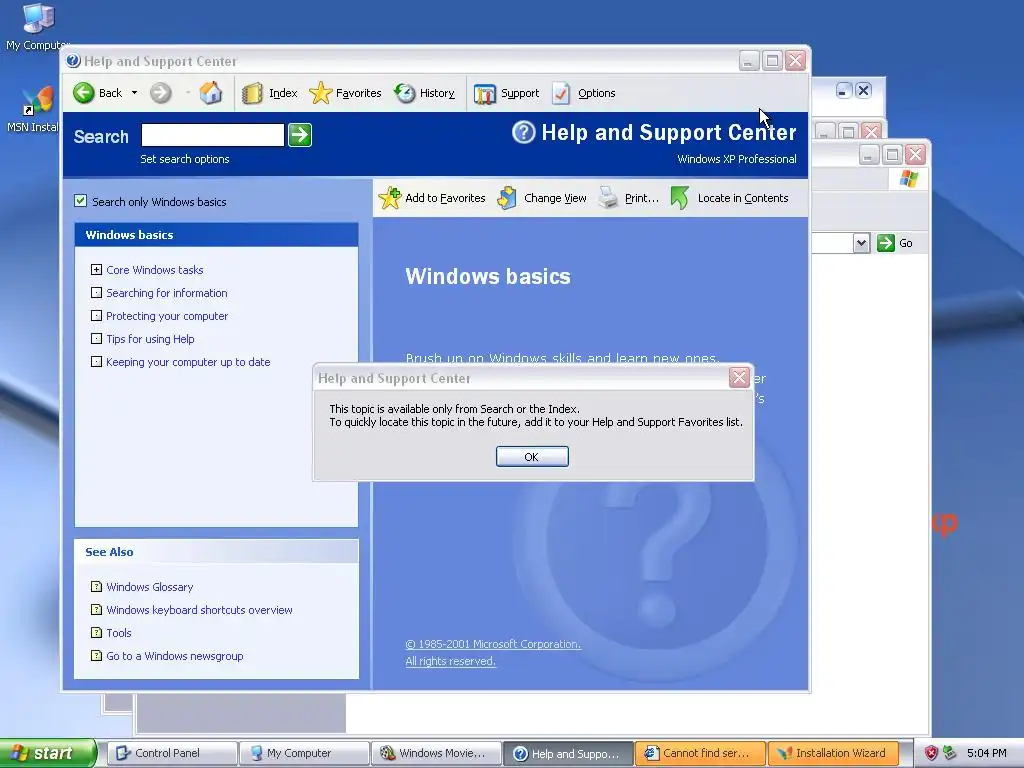The width and height of the screenshot is (1024, 768).
Task: Open Set search options link
Action: point(185,159)
